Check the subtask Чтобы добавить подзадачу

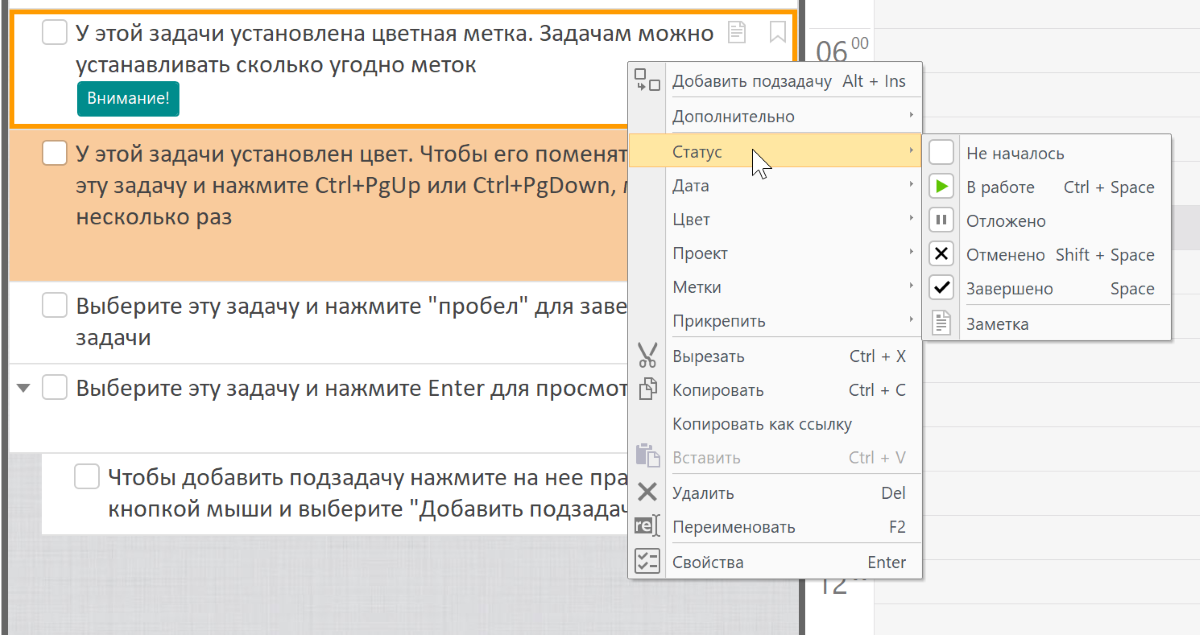click(87, 476)
